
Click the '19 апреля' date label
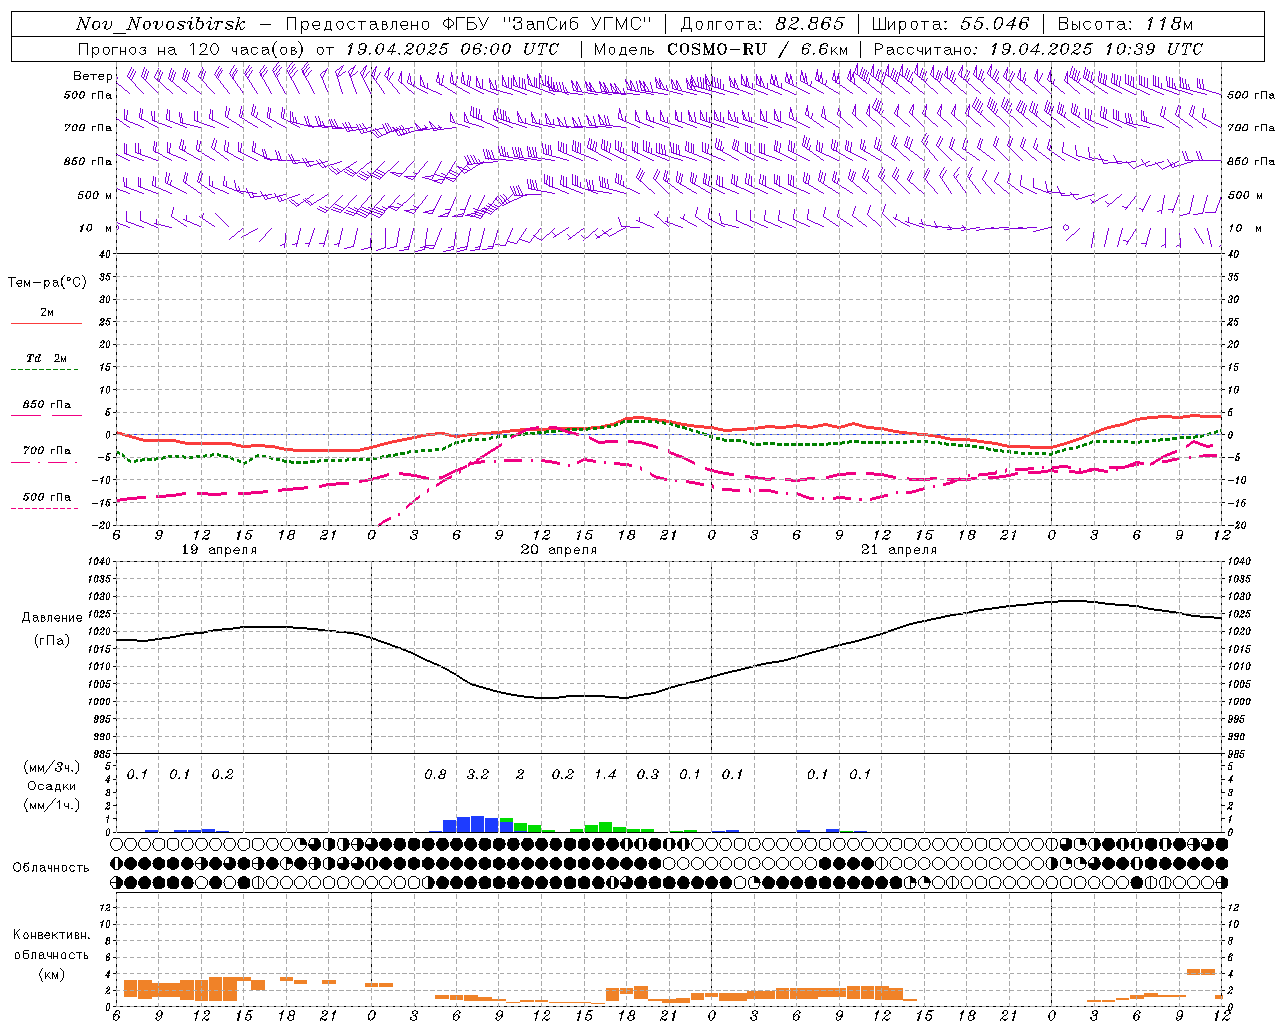(219, 550)
